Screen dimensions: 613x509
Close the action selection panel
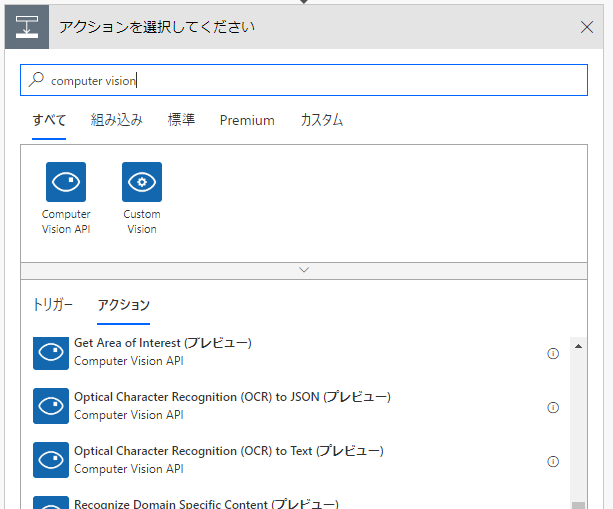(587, 27)
